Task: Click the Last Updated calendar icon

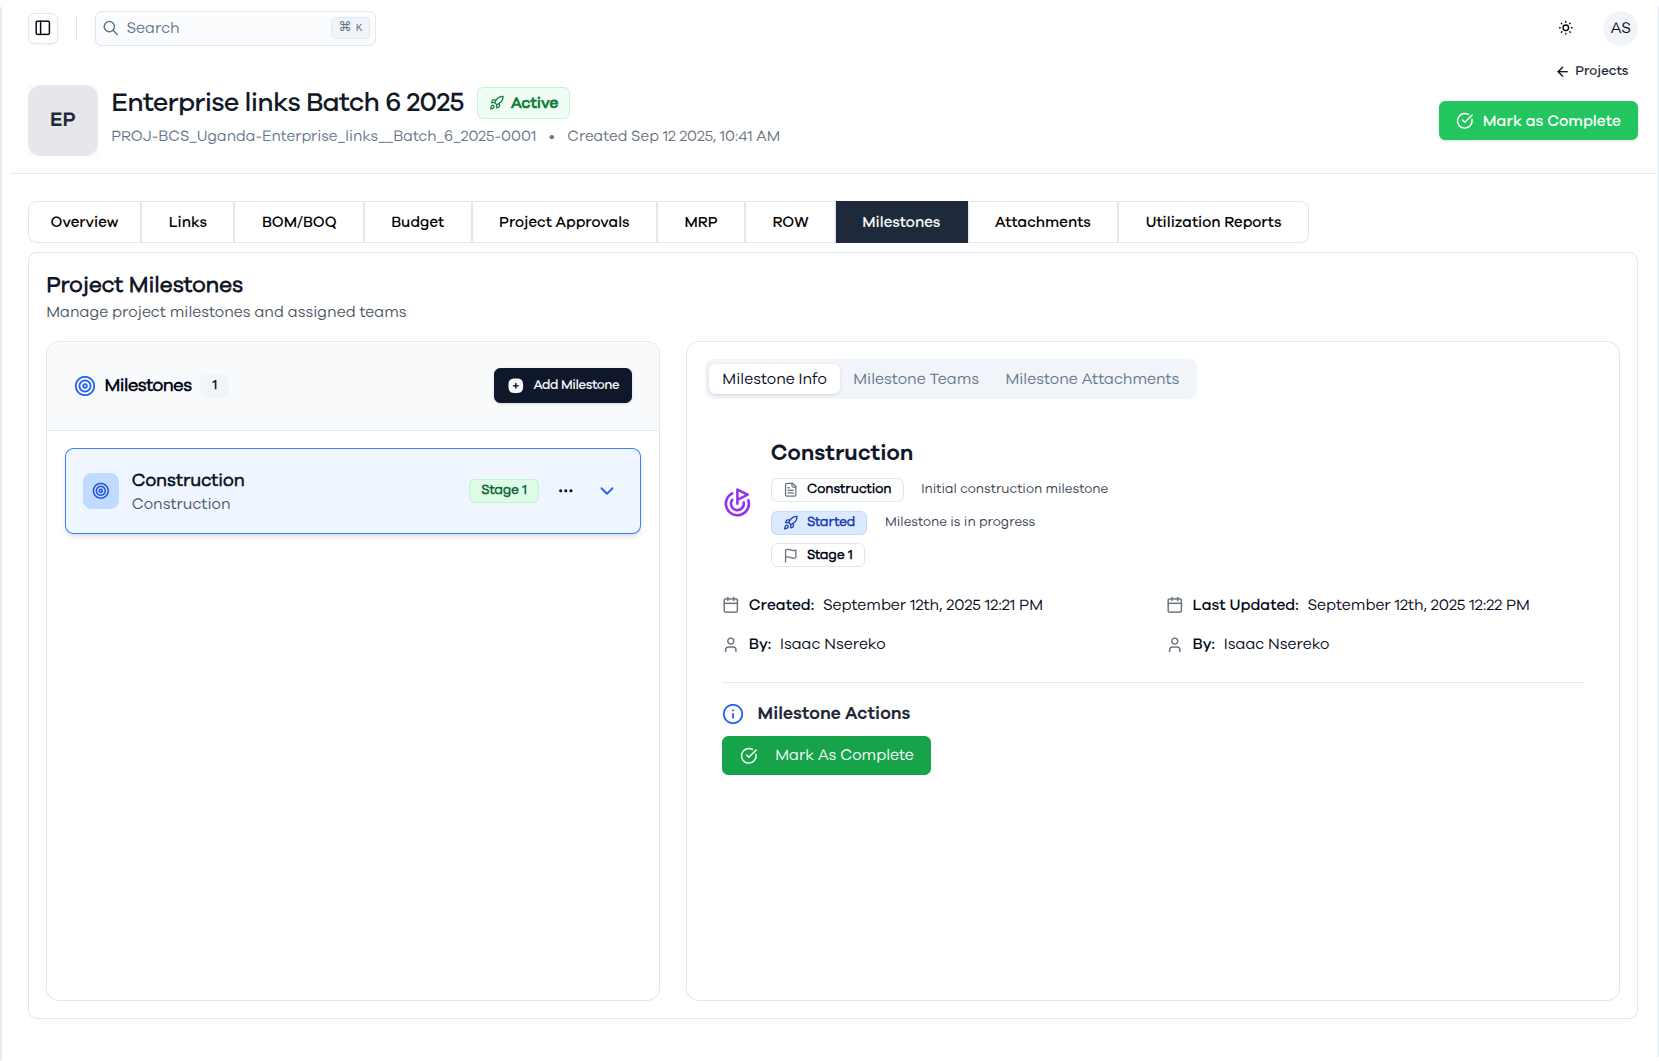Action: [x=1175, y=605]
